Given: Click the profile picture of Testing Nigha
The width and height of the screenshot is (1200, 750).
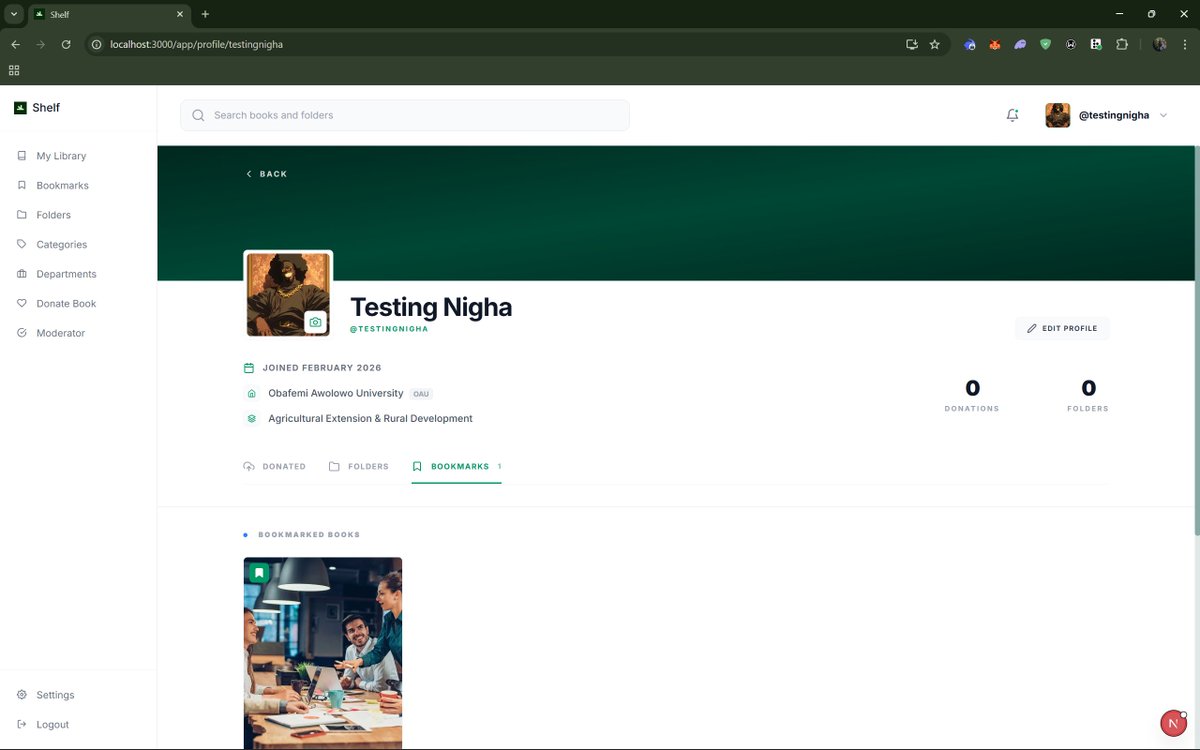Looking at the screenshot, I should (288, 294).
